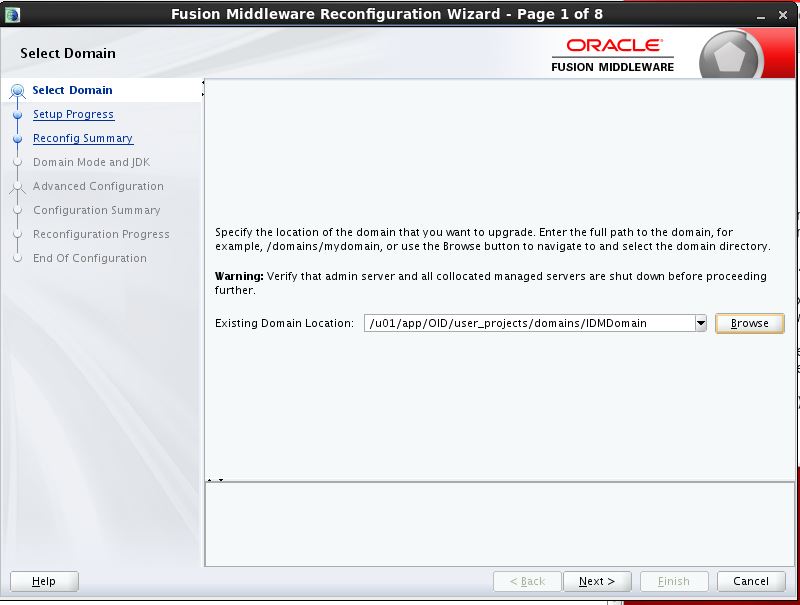Select the Configuration Summary step
Viewport: 800px width, 605px height.
click(97, 210)
